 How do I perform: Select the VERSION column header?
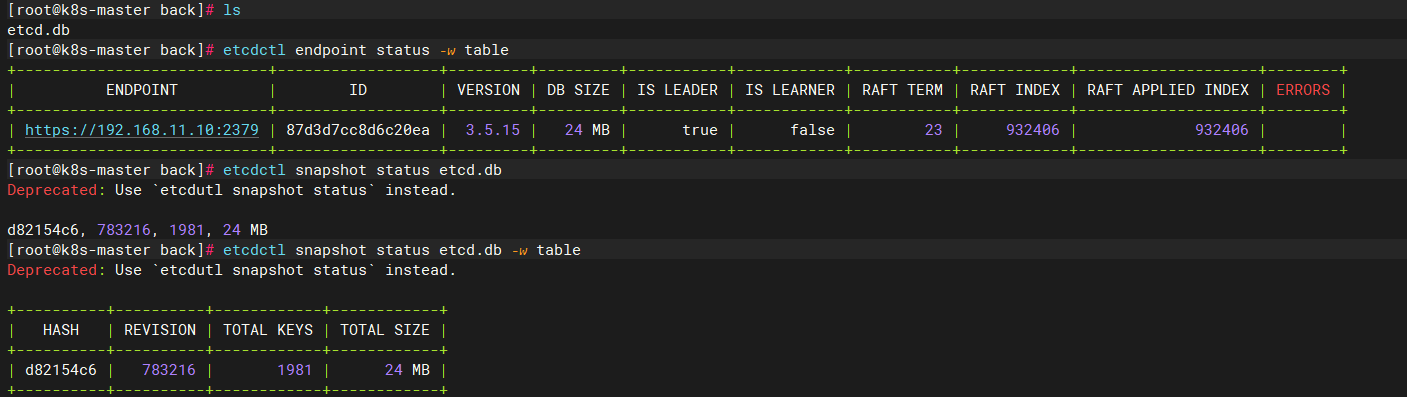(489, 90)
